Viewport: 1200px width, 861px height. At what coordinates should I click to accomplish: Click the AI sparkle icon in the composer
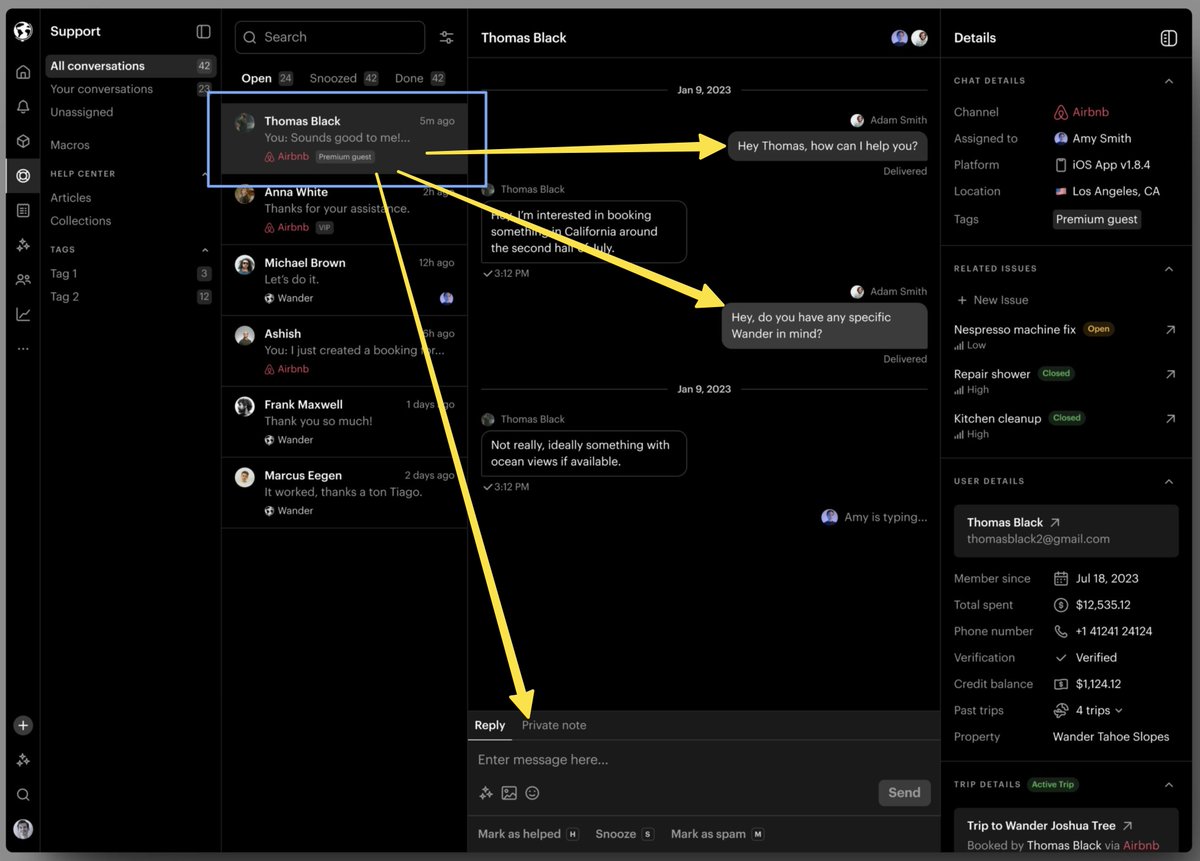point(486,793)
